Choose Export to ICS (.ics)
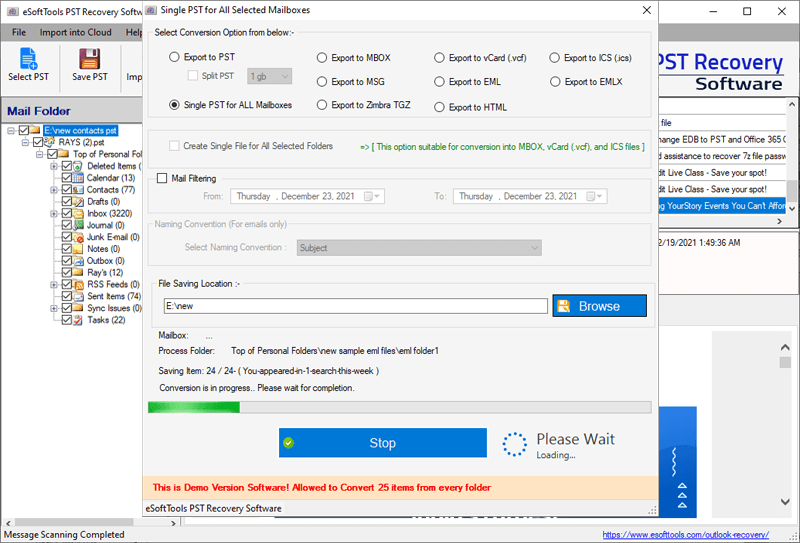Screen dimensions: 800x543 [x=555, y=58]
